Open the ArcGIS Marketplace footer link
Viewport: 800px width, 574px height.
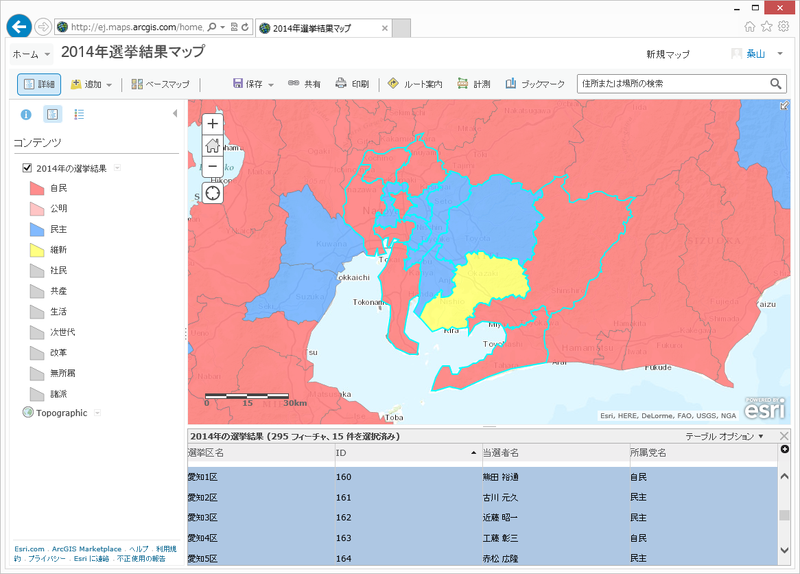tap(87, 549)
